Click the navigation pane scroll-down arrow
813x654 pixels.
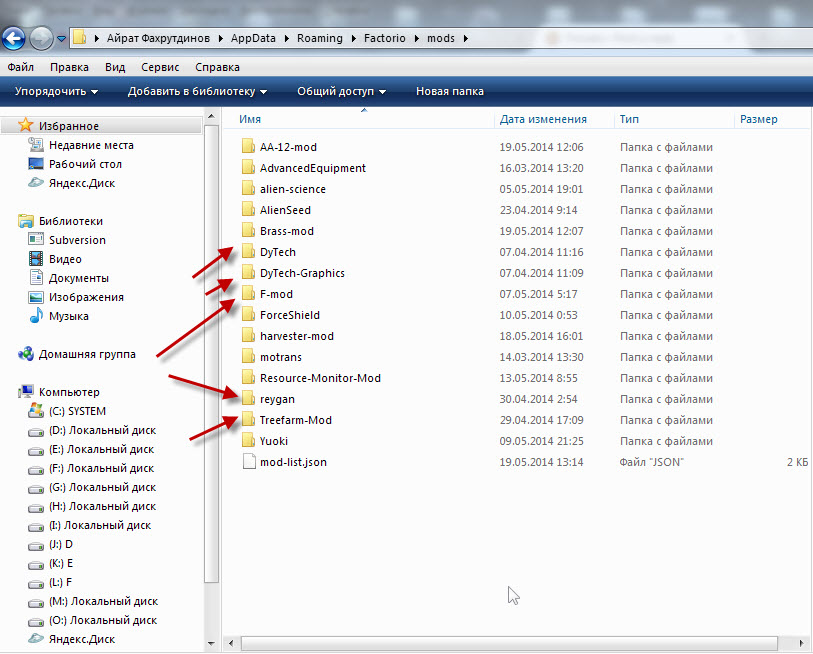211,644
